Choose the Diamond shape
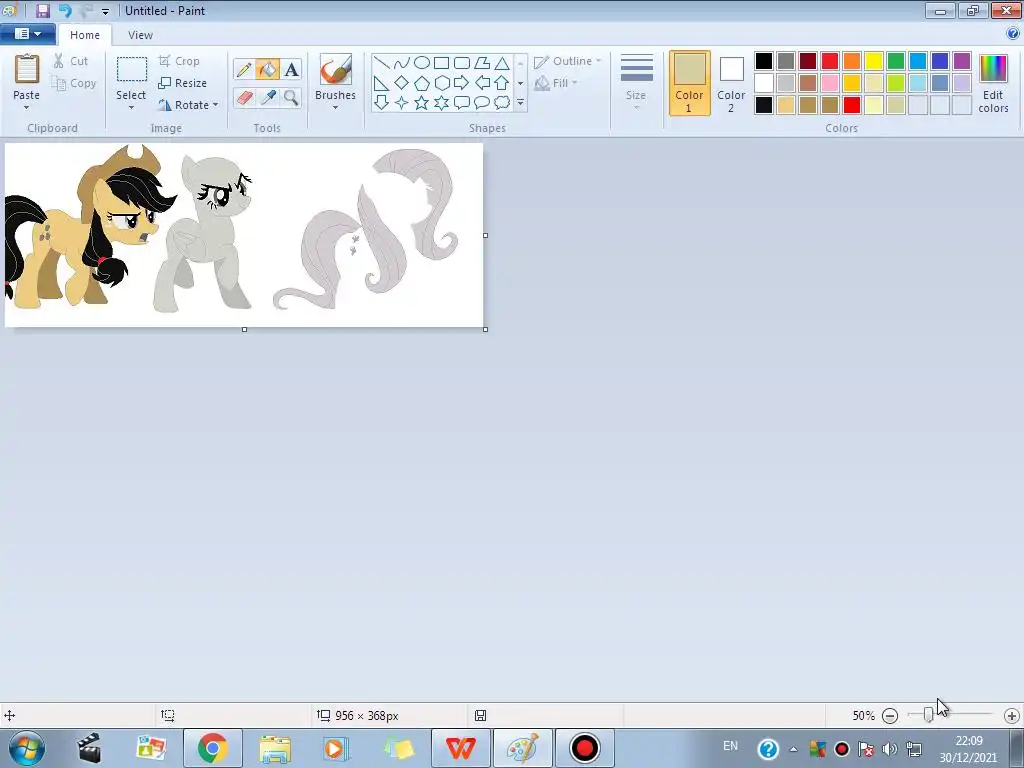Image resolution: width=1024 pixels, height=768 pixels. click(402, 83)
